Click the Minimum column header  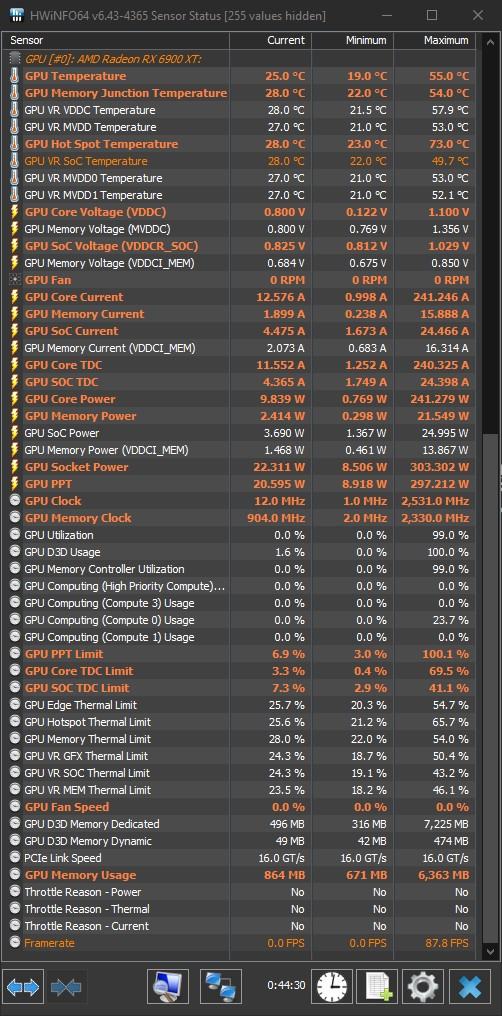(352, 40)
